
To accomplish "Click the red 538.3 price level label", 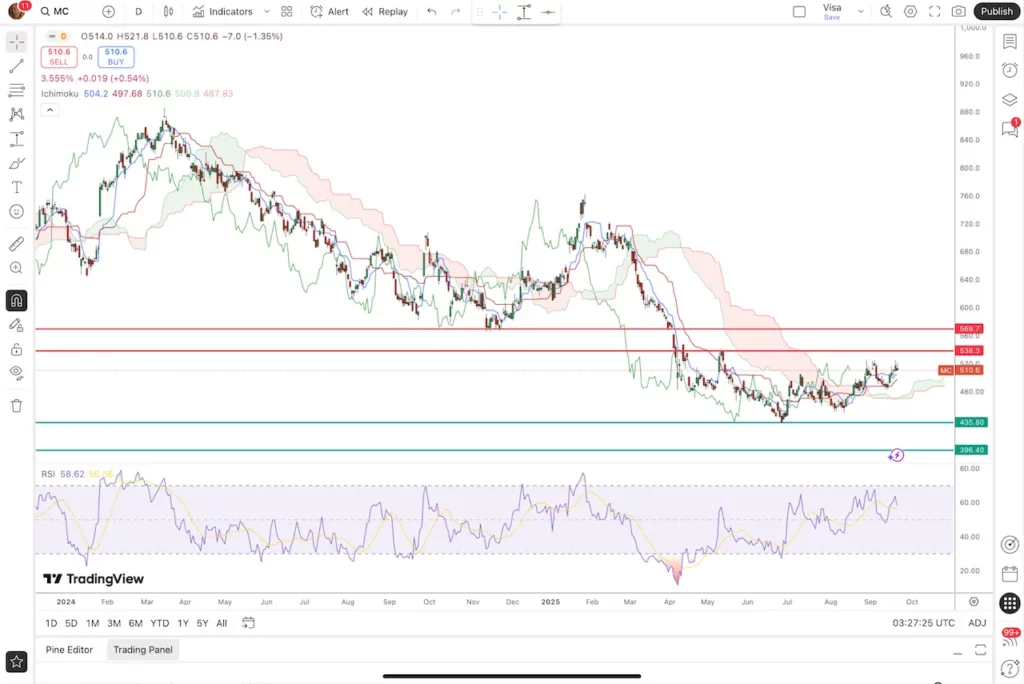I will pyautogui.click(x=970, y=351).
